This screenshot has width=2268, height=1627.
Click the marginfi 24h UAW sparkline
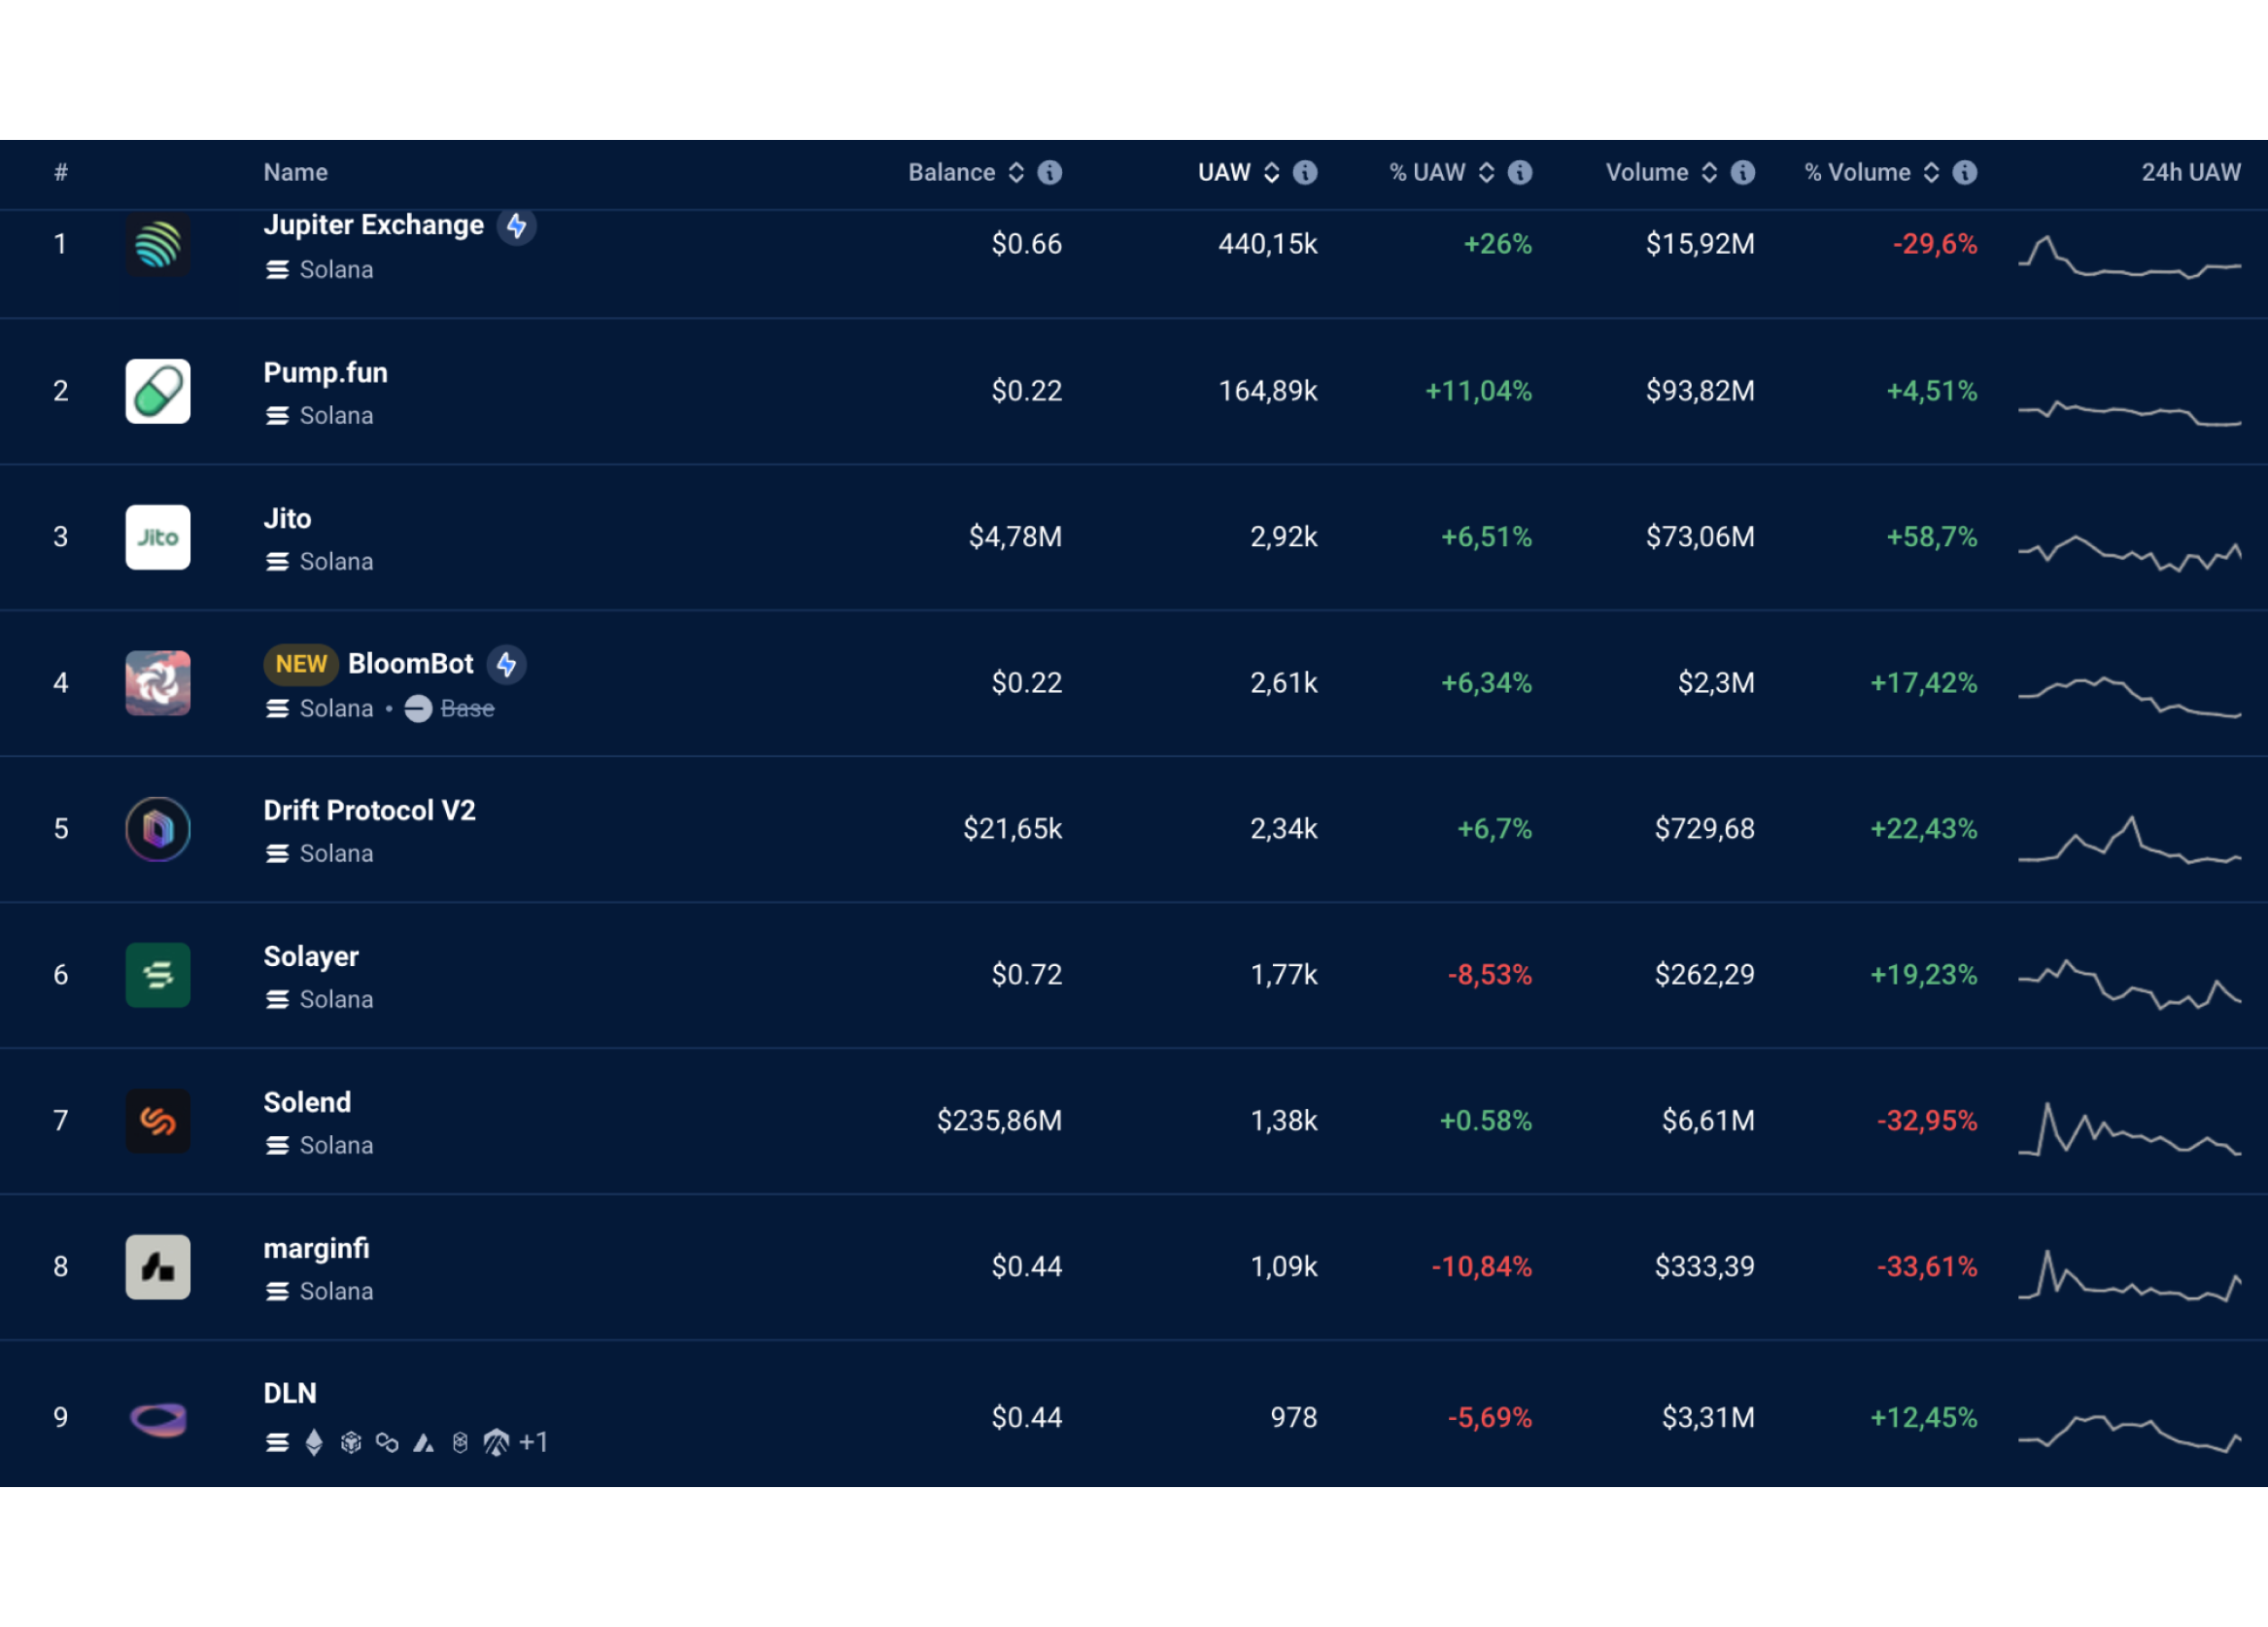coord(2129,1277)
